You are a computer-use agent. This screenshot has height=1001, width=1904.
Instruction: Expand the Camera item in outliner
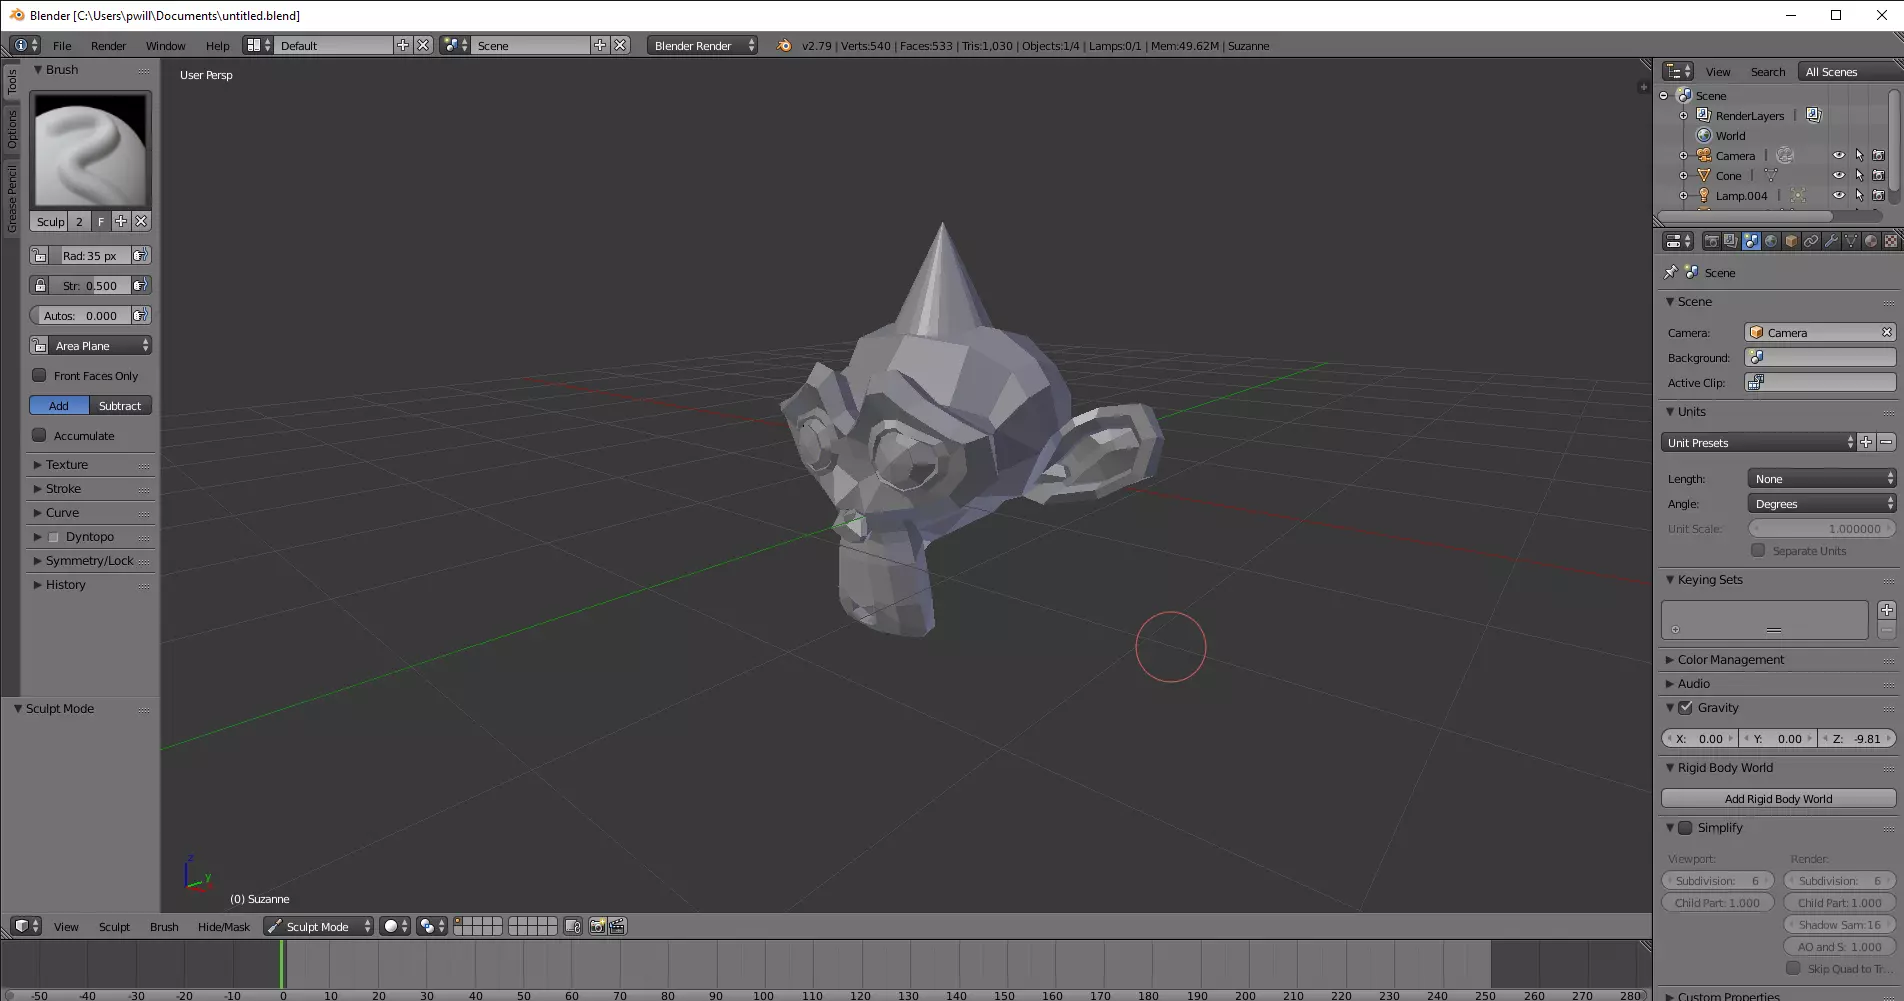pyautogui.click(x=1683, y=155)
